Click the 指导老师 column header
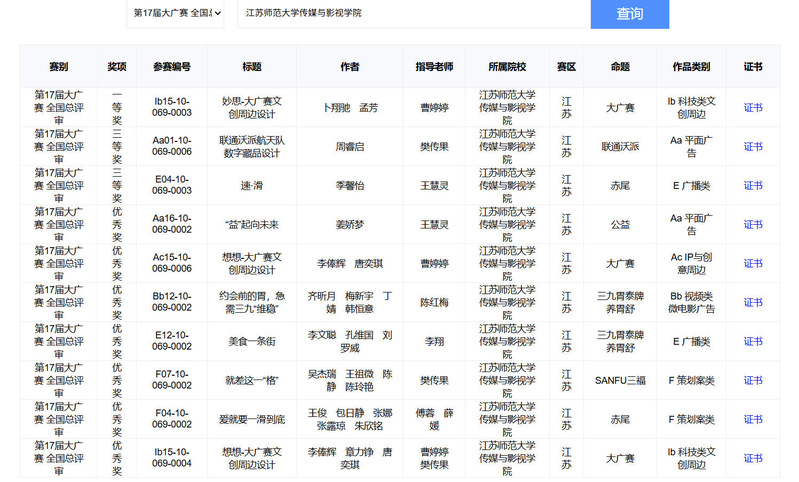Viewport: 799px width, 482px height. (x=434, y=67)
